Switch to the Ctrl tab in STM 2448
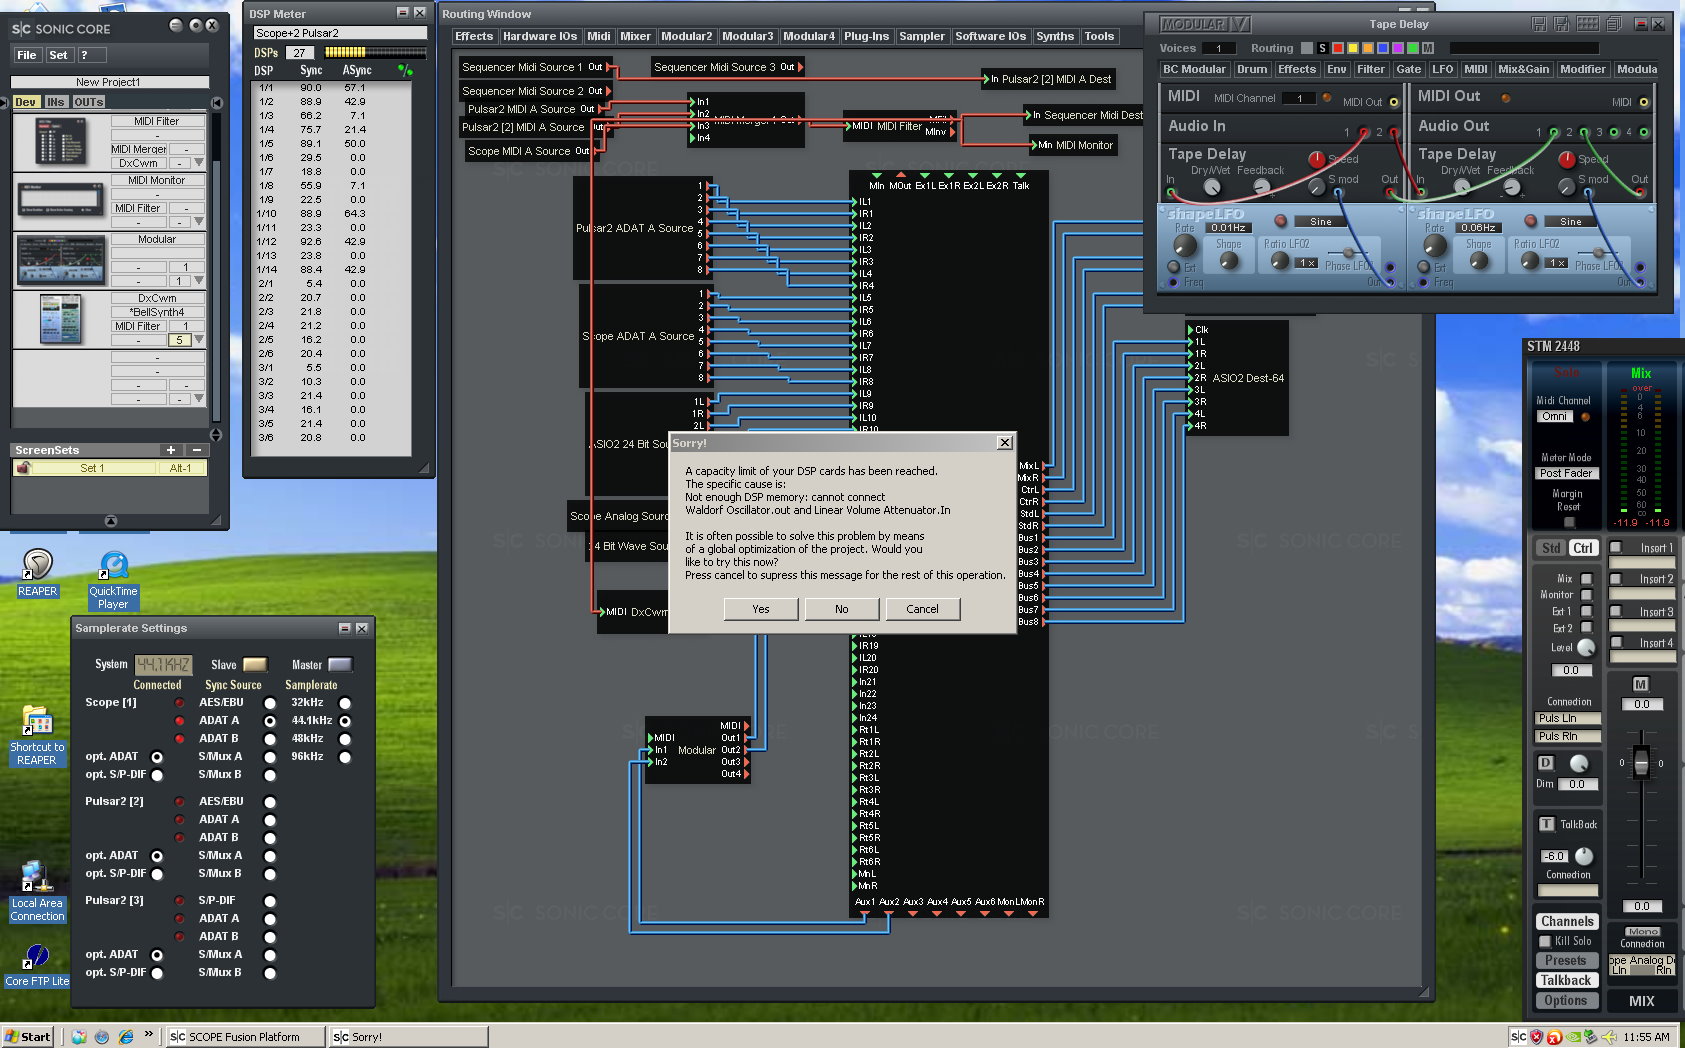This screenshot has width=1685, height=1048. click(x=1583, y=548)
